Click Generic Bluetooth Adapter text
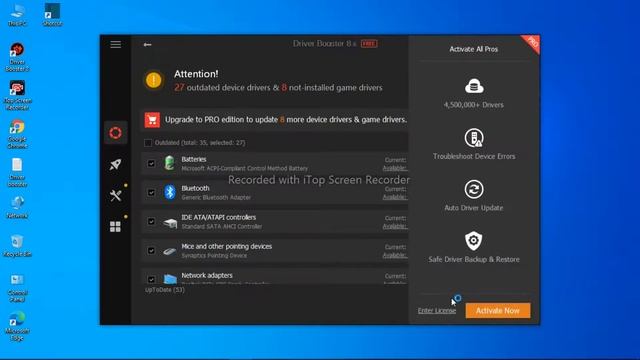 pos(216,197)
